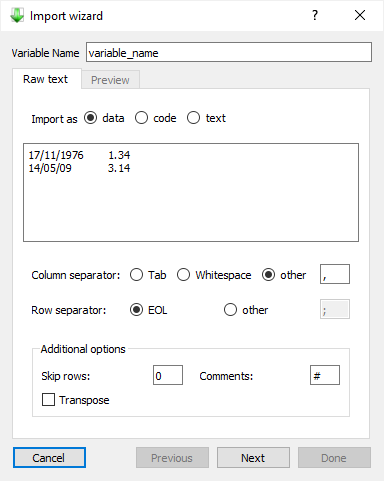The height and width of the screenshot is (481, 384).
Task: Select other column separator option
Action: click(268, 275)
